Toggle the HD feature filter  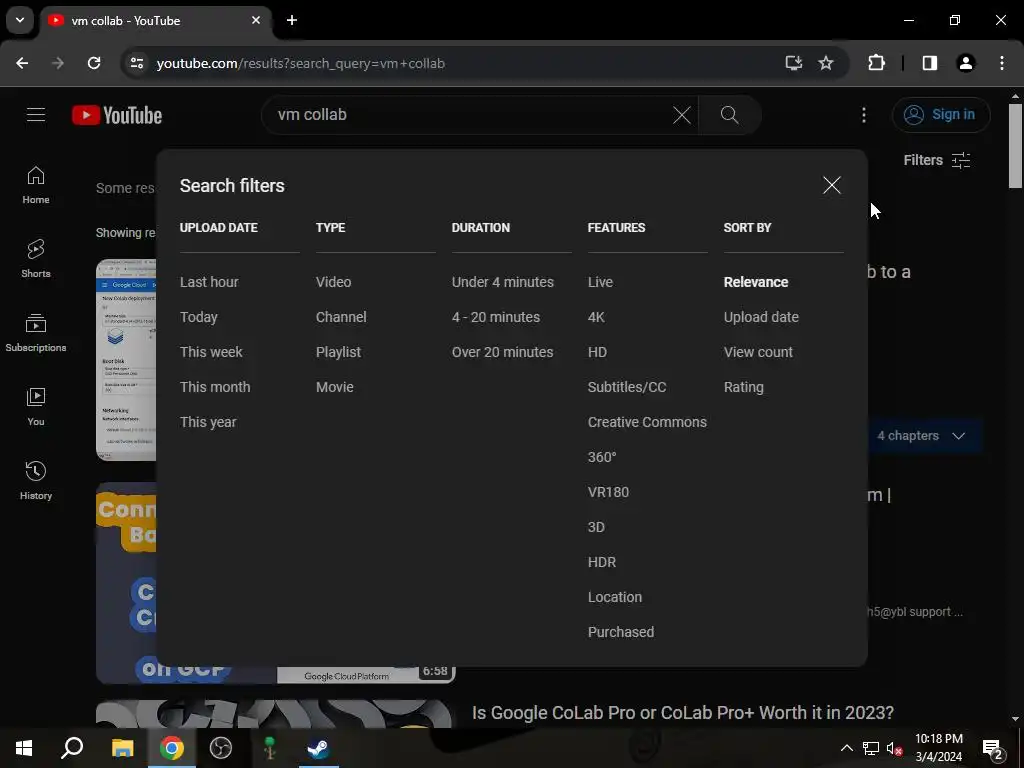[597, 352]
